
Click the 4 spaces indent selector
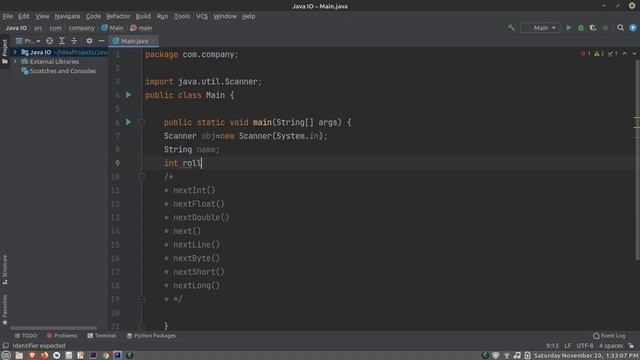click(x=611, y=346)
